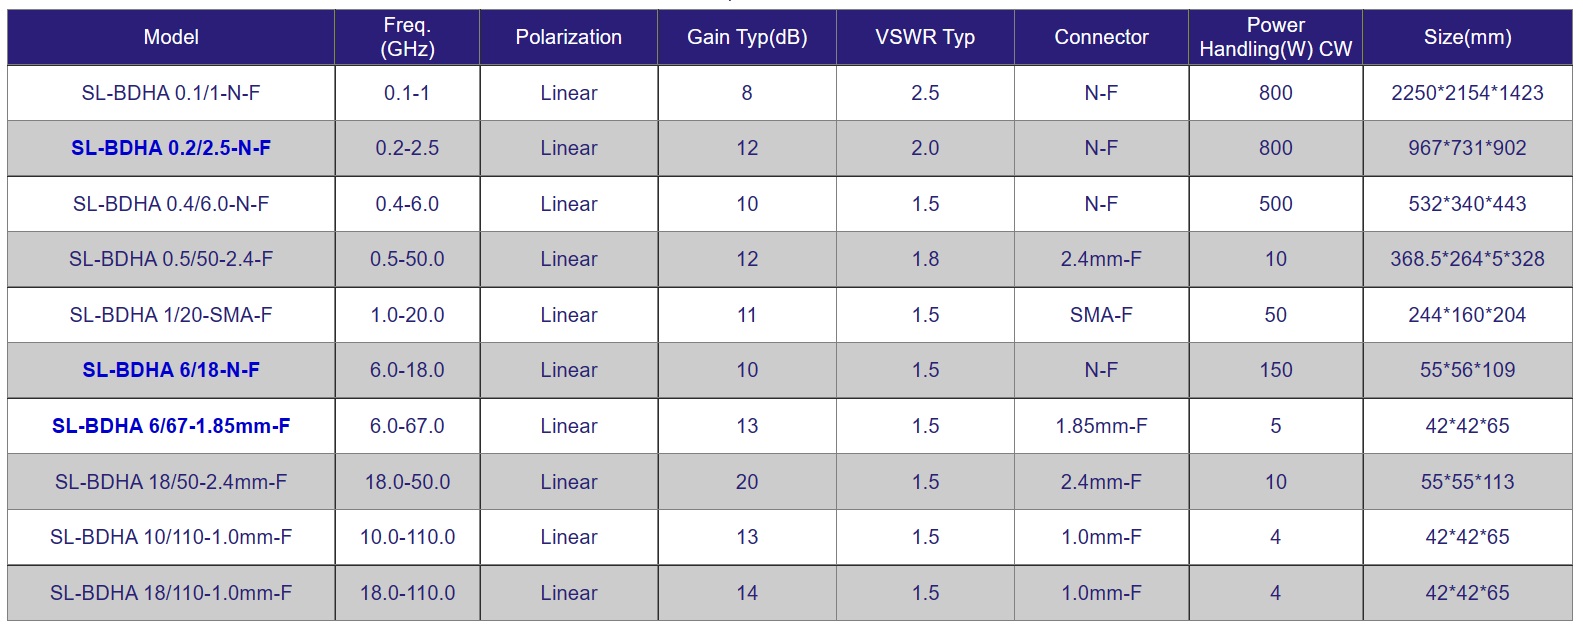Select the 18.0-110.0 frequency cell

(x=407, y=593)
